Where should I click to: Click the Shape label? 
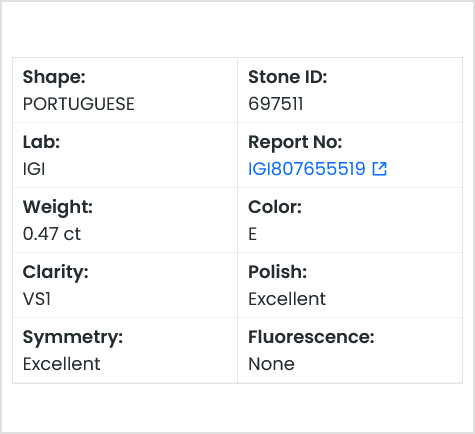pyautogui.click(x=54, y=78)
